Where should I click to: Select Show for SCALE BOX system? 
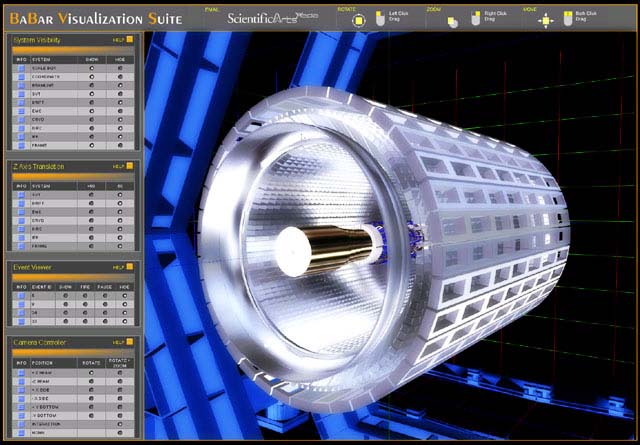coord(91,68)
